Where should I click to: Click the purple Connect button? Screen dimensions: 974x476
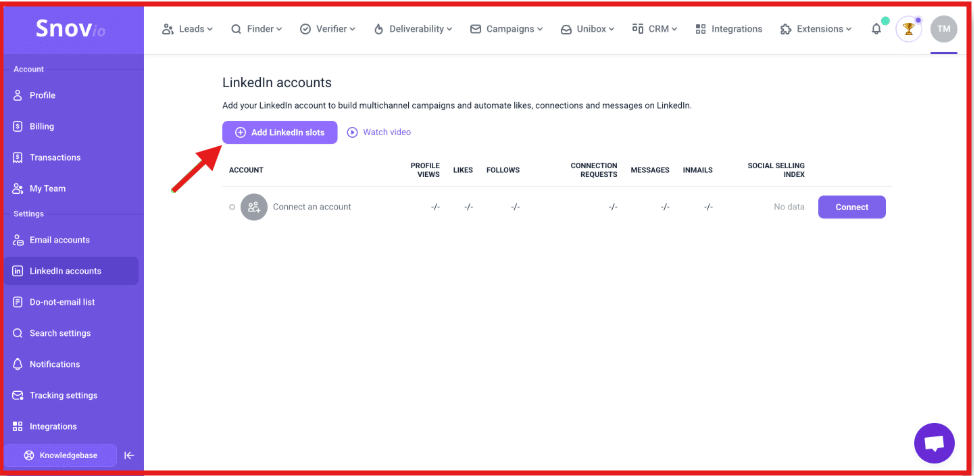click(x=852, y=207)
